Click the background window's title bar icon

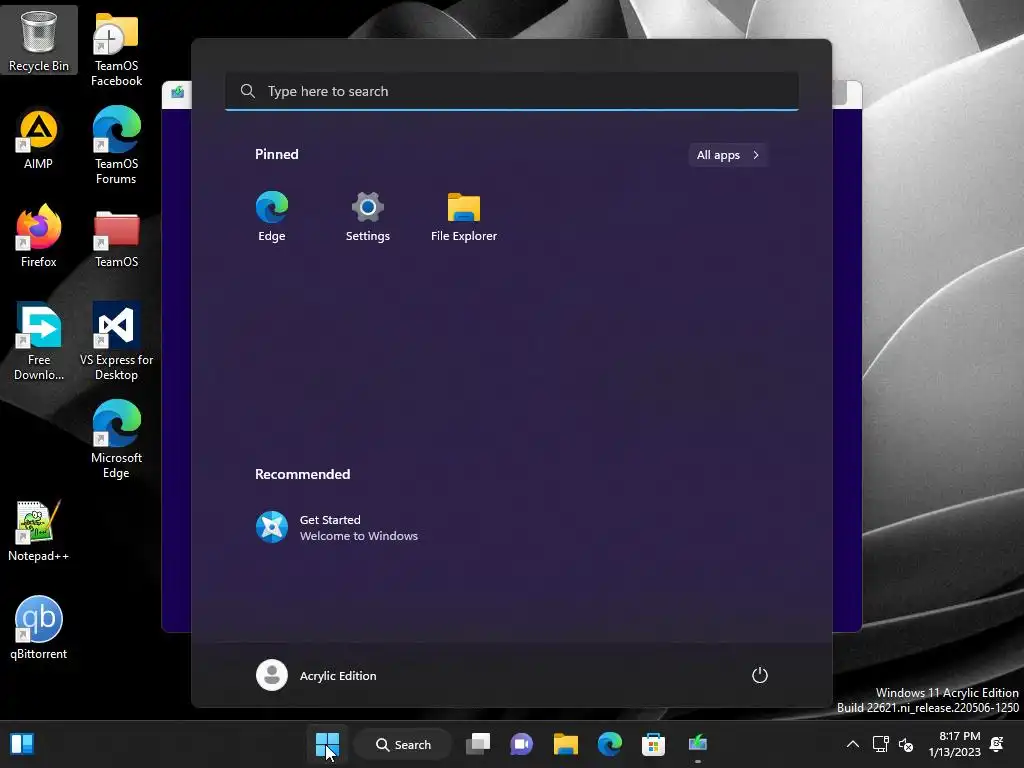178,93
